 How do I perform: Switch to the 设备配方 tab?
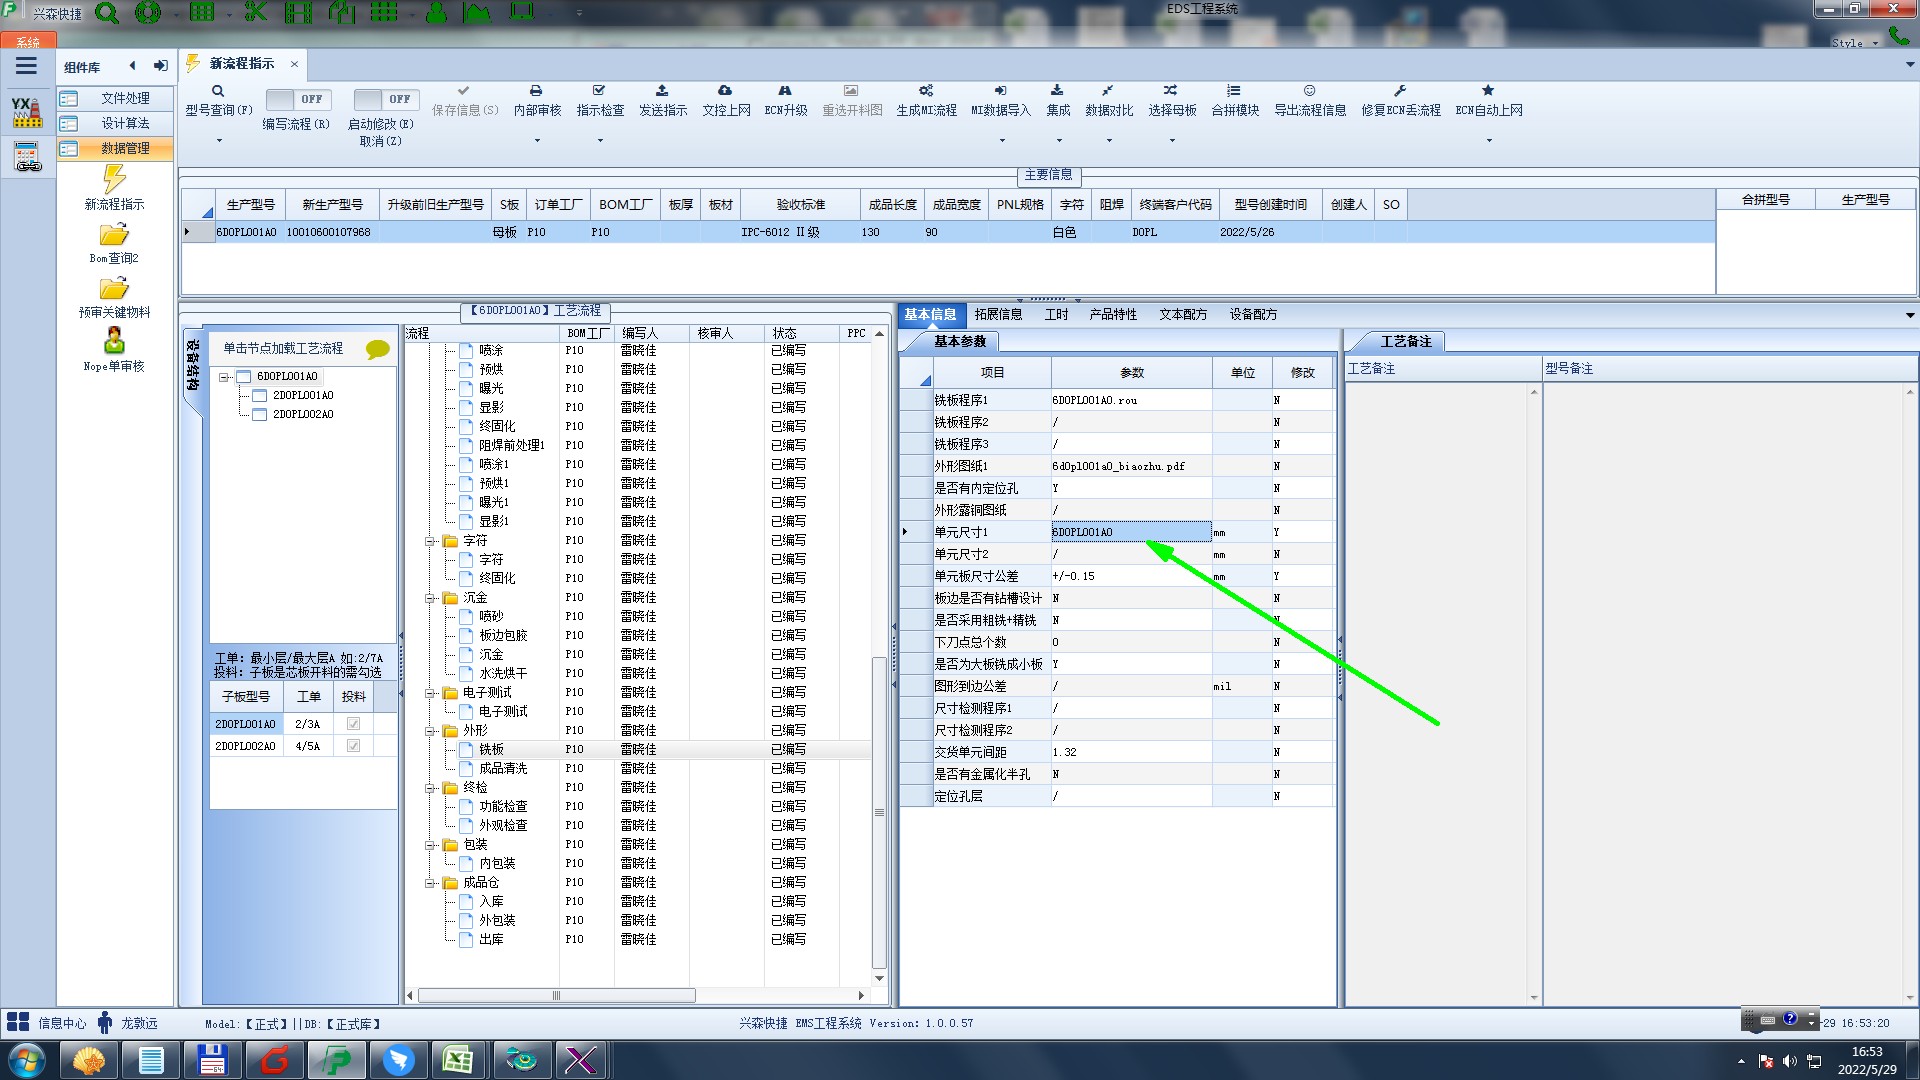[x=1253, y=314]
